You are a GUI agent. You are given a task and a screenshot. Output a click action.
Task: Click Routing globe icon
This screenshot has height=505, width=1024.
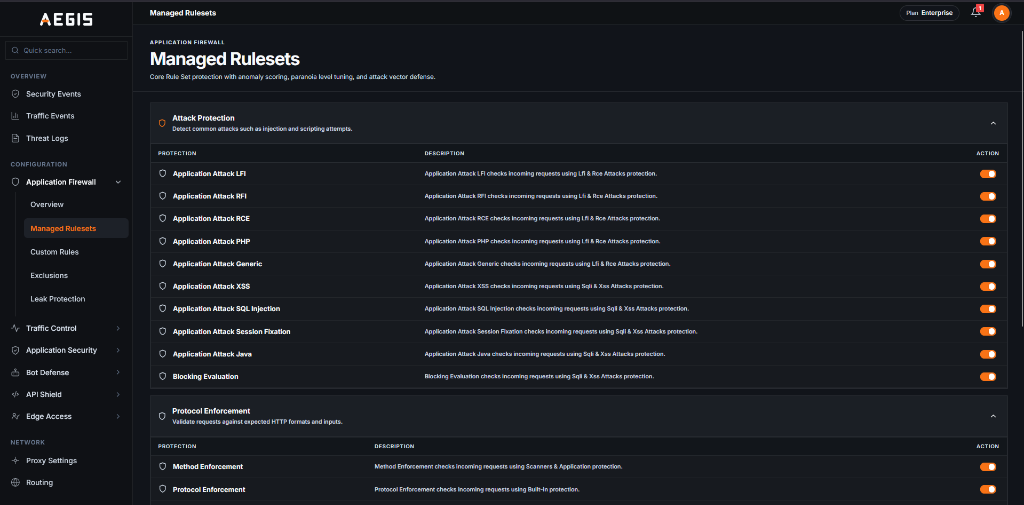click(x=16, y=483)
